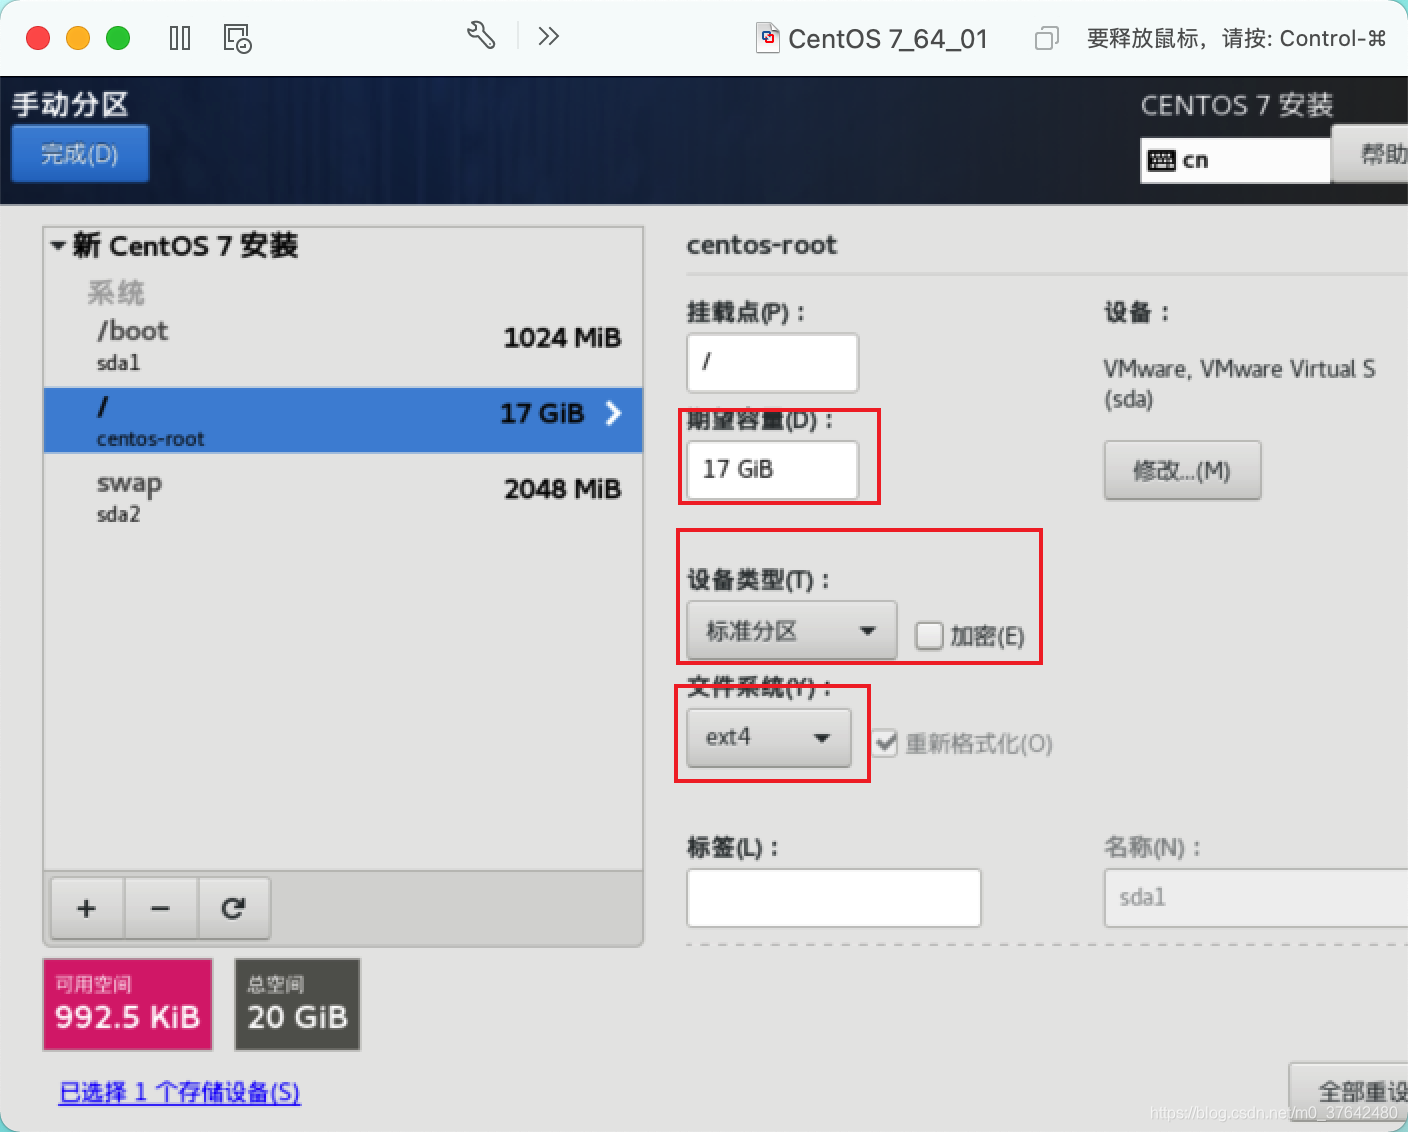The image size is (1408, 1132).
Task: Open 已选择 1 个存储设备(S) link
Action: [180, 1092]
